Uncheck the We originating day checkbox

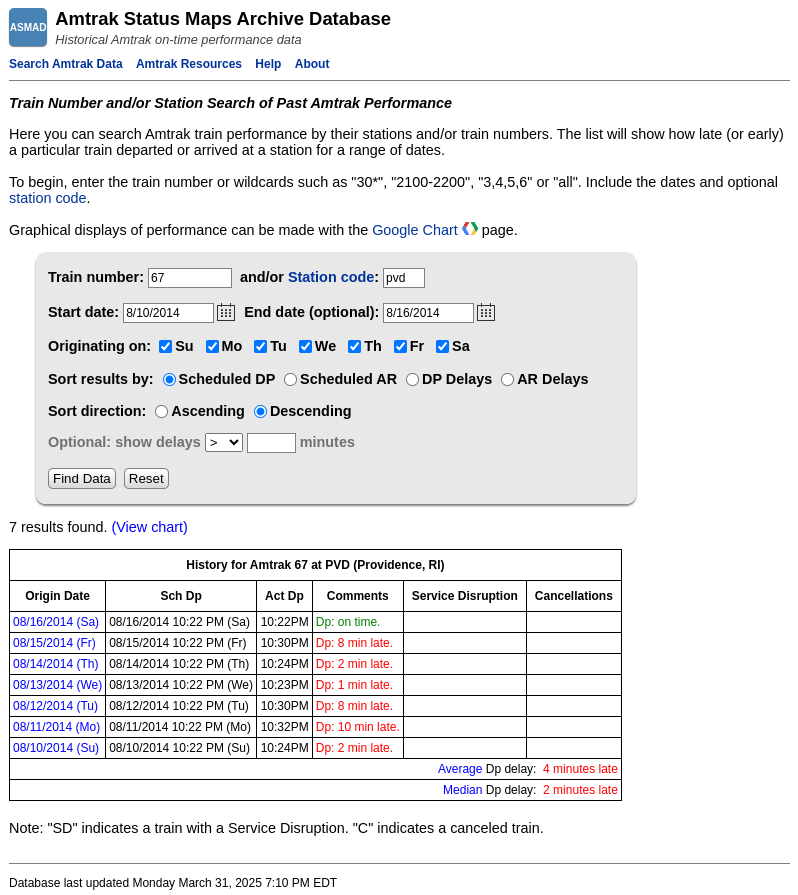point(305,346)
